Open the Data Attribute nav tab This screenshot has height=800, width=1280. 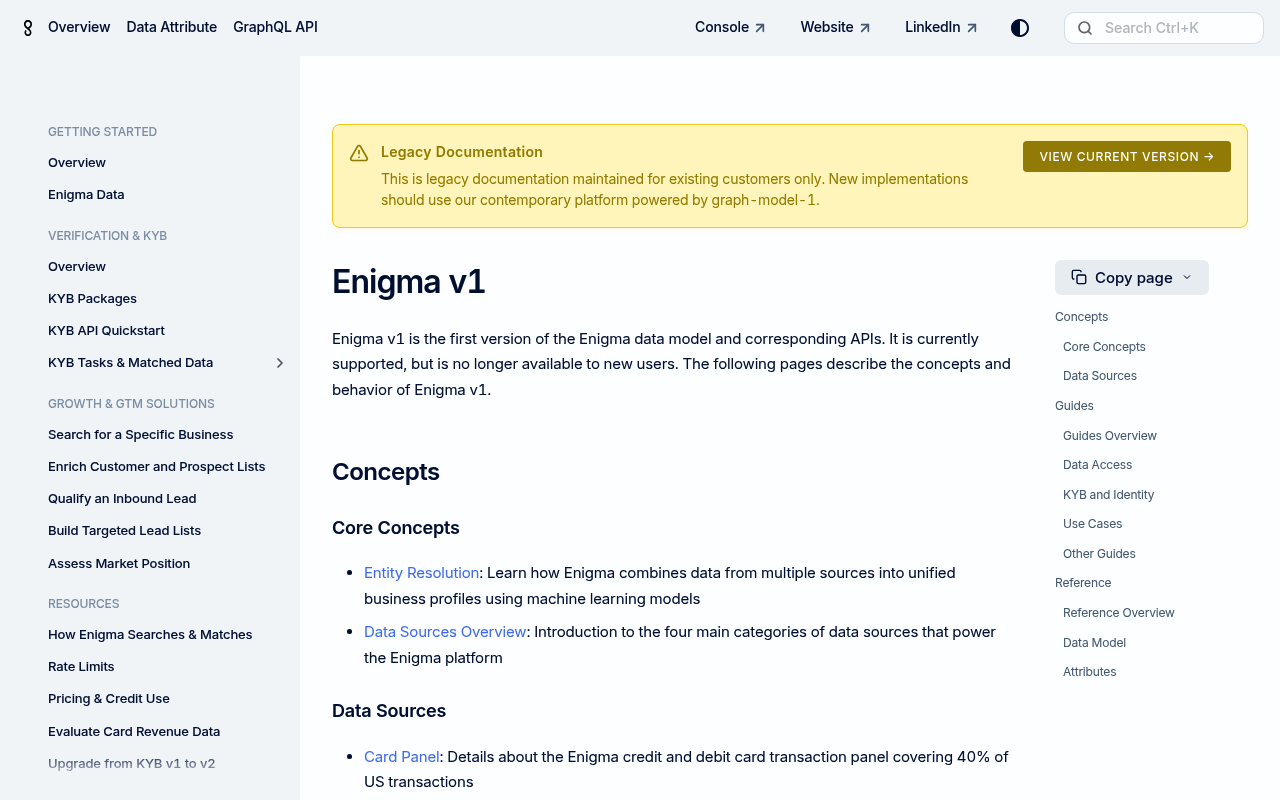point(172,27)
